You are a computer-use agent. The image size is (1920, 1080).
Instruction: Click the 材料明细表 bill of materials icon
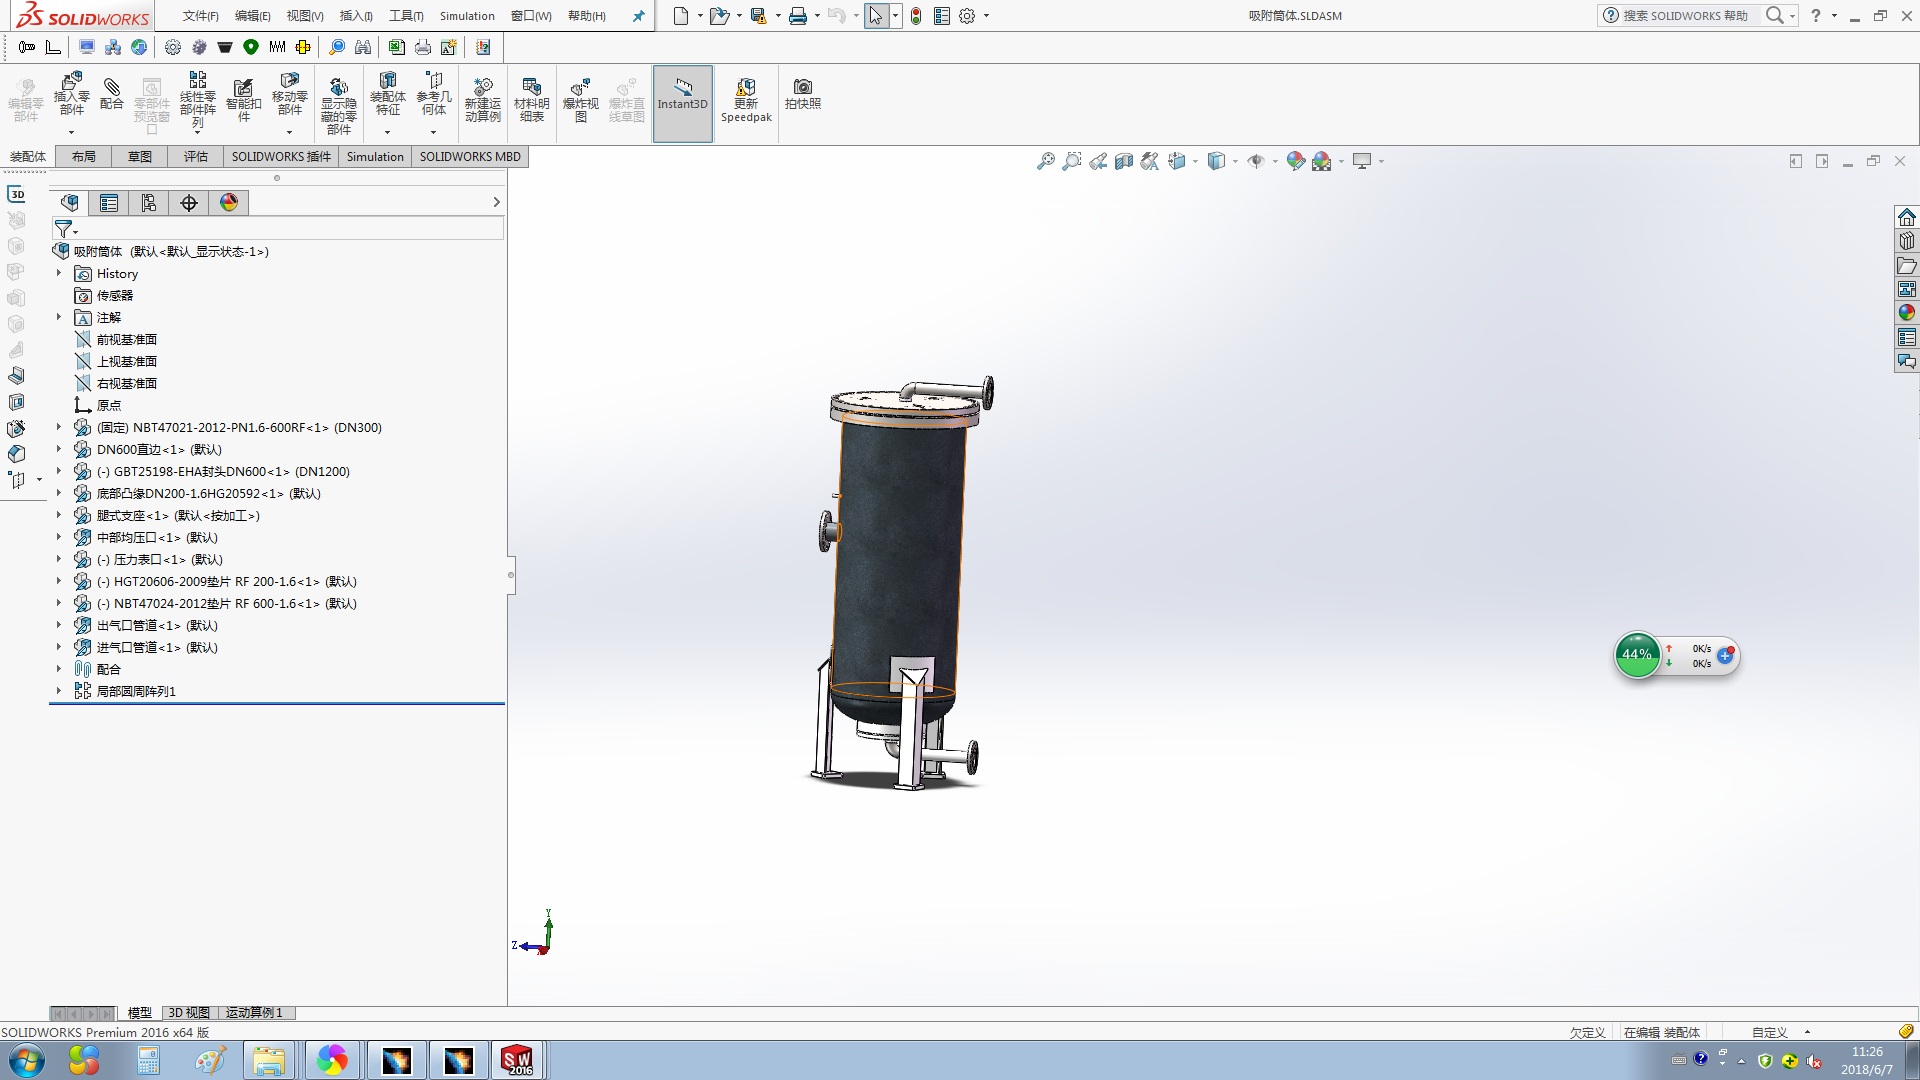point(531,100)
